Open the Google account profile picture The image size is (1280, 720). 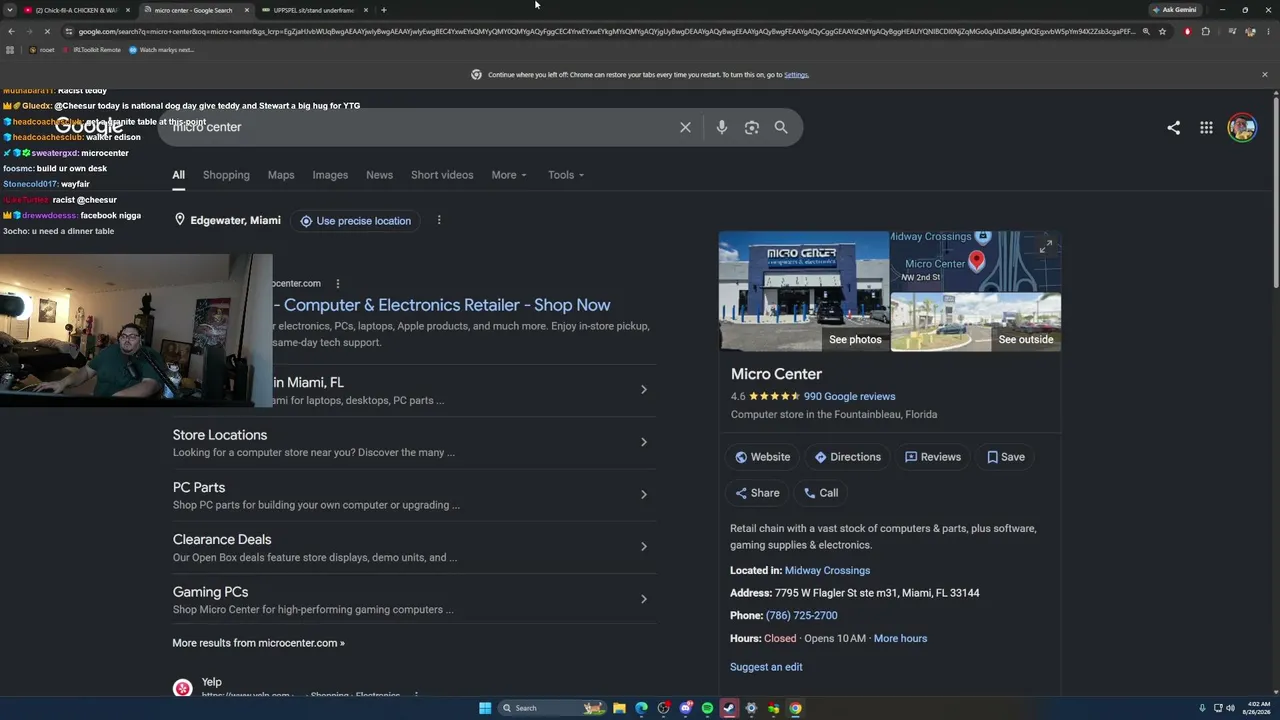point(1242,128)
